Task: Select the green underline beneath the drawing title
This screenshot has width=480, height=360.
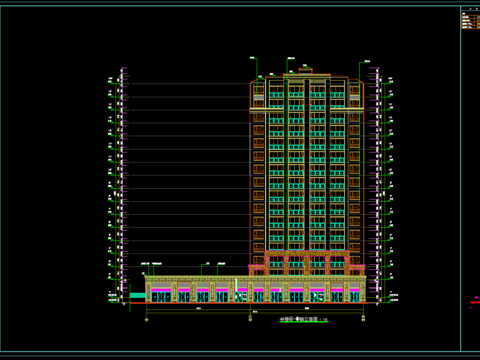Action: pyautogui.click(x=303, y=322)
